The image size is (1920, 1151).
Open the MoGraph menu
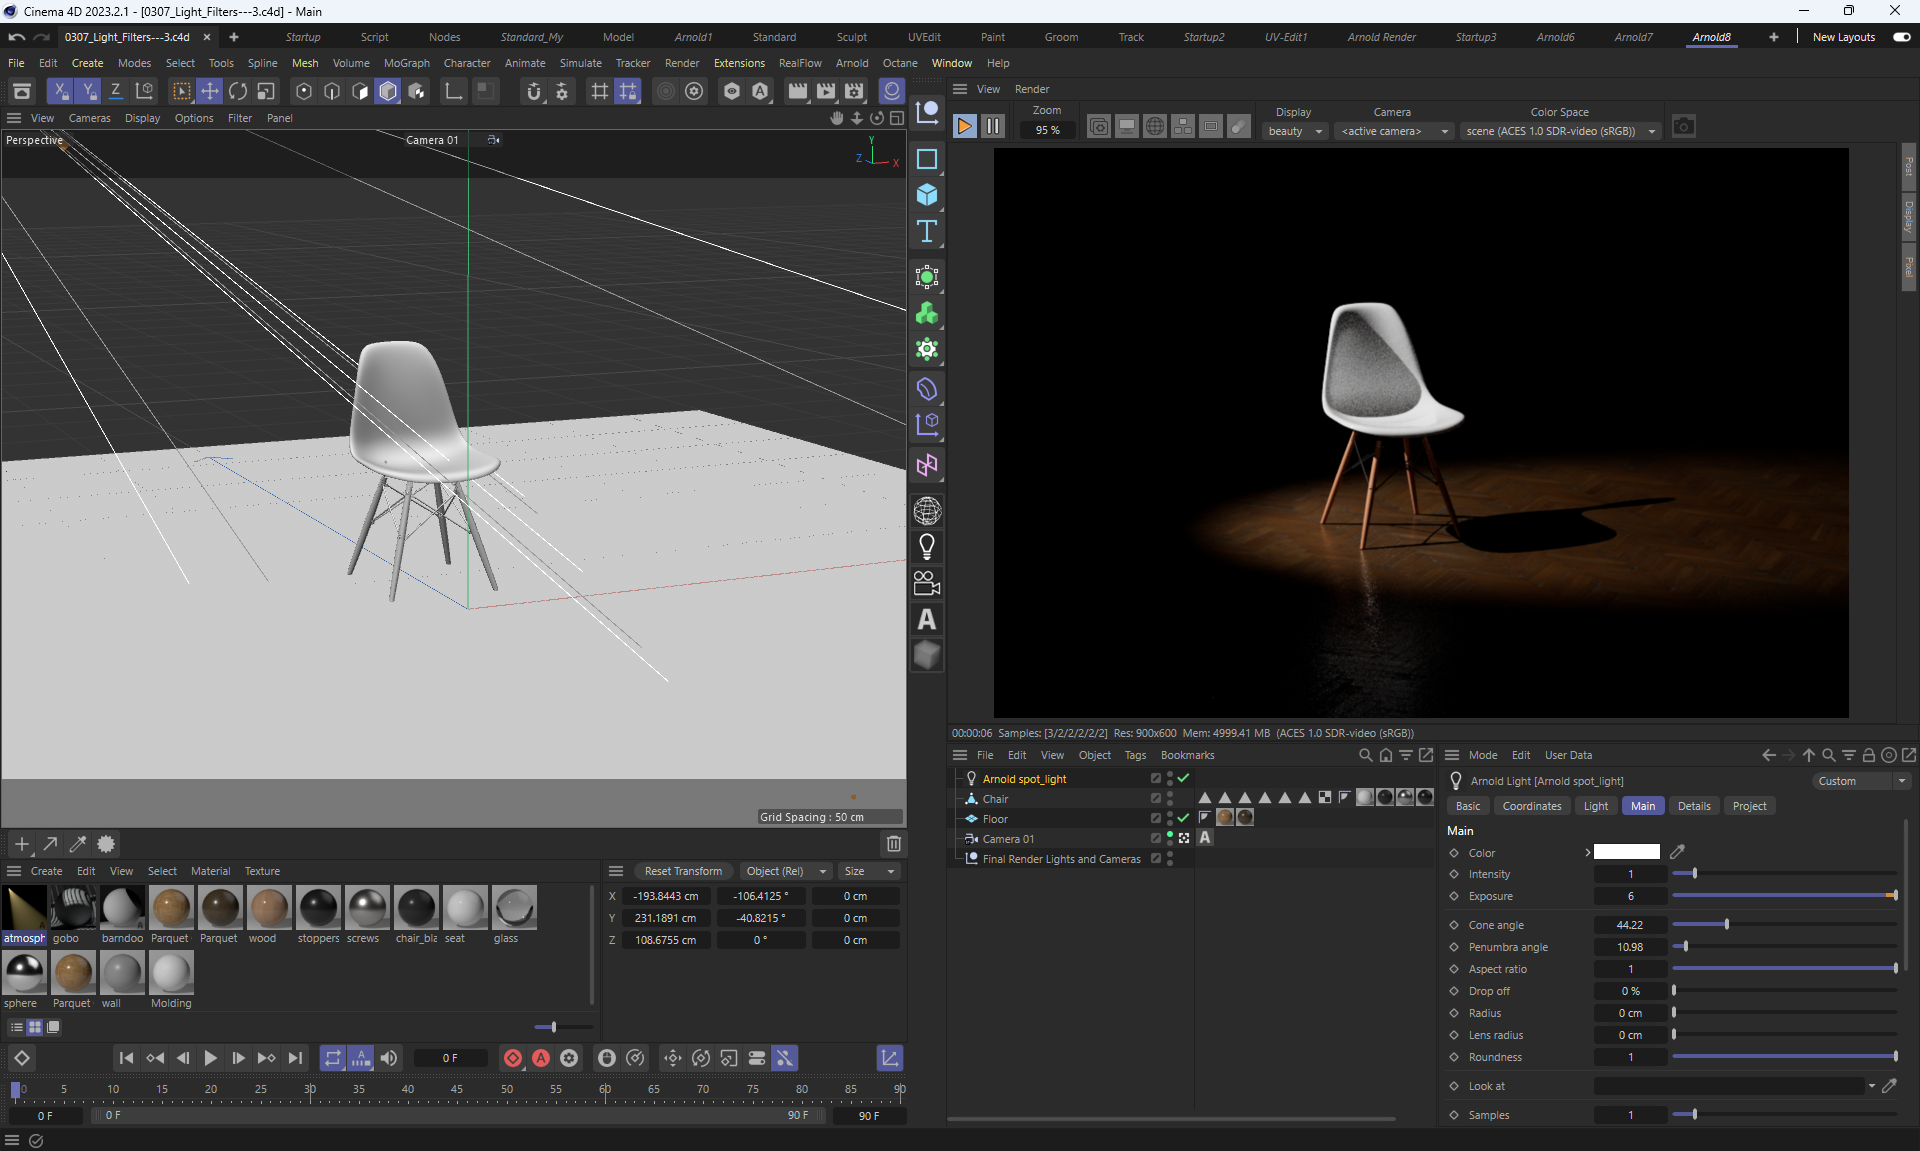pyautogui.click(x=406, y=63)
